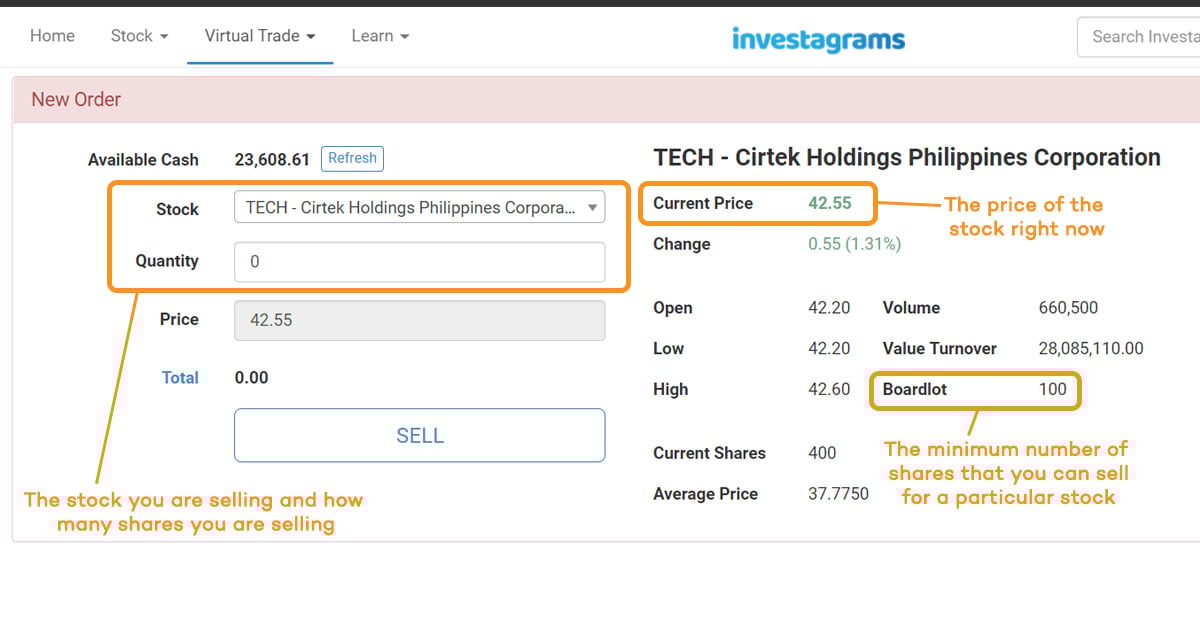Click the Quantity input field
This screenshot has height=630, width=1200.
419,261
